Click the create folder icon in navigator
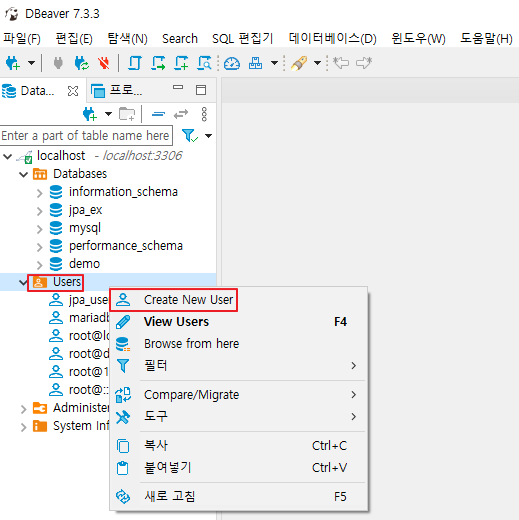The width and height of the screenshot is (519, 520). [x=127, y=114]
